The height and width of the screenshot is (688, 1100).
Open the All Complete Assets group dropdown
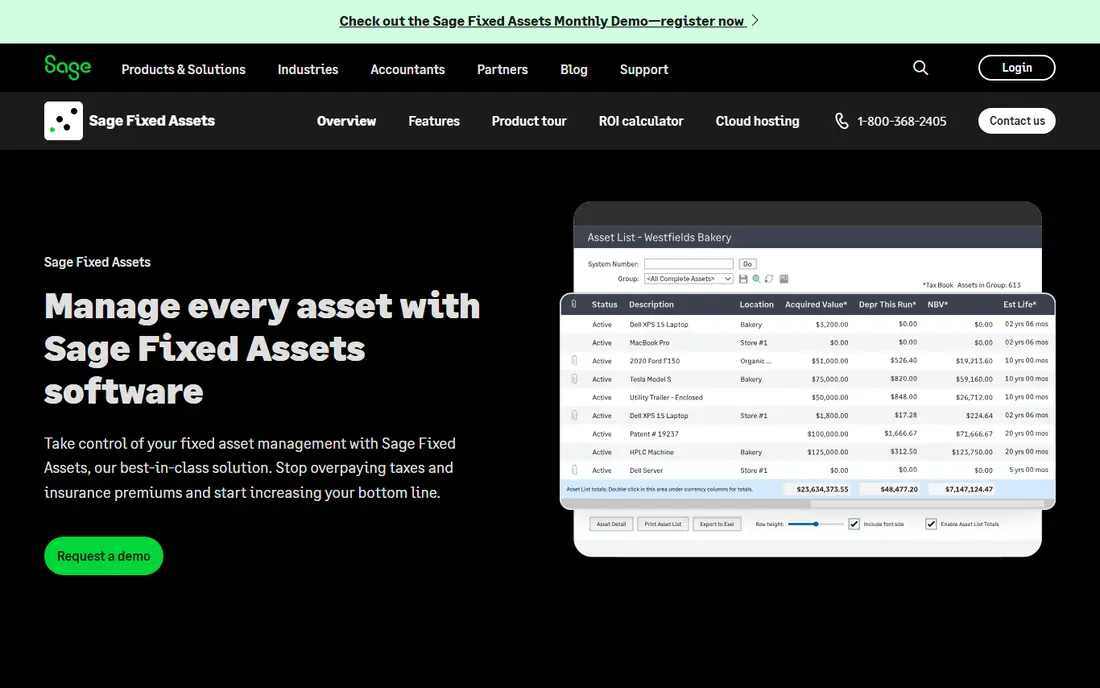click(689, 279)
